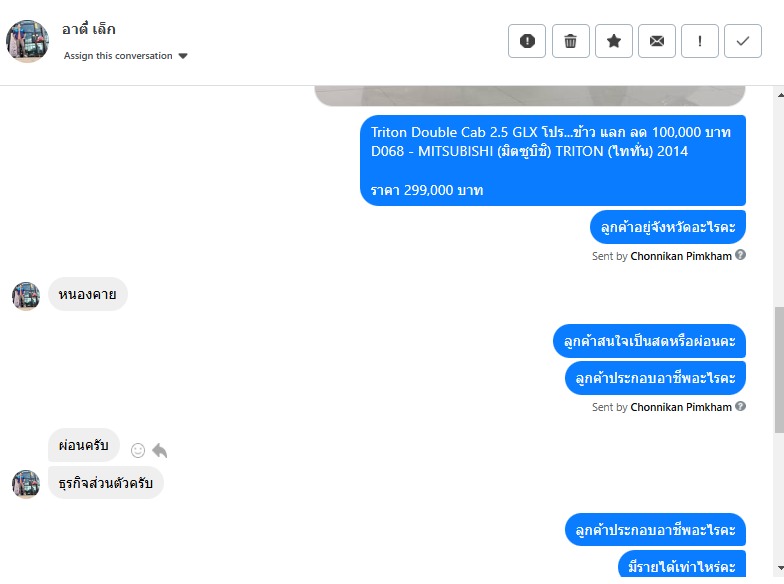This screenshot has height=584, width=784.
Task: Click the dropdown arrow beside Assign this conversation
Action: click(x=183, y=56)
